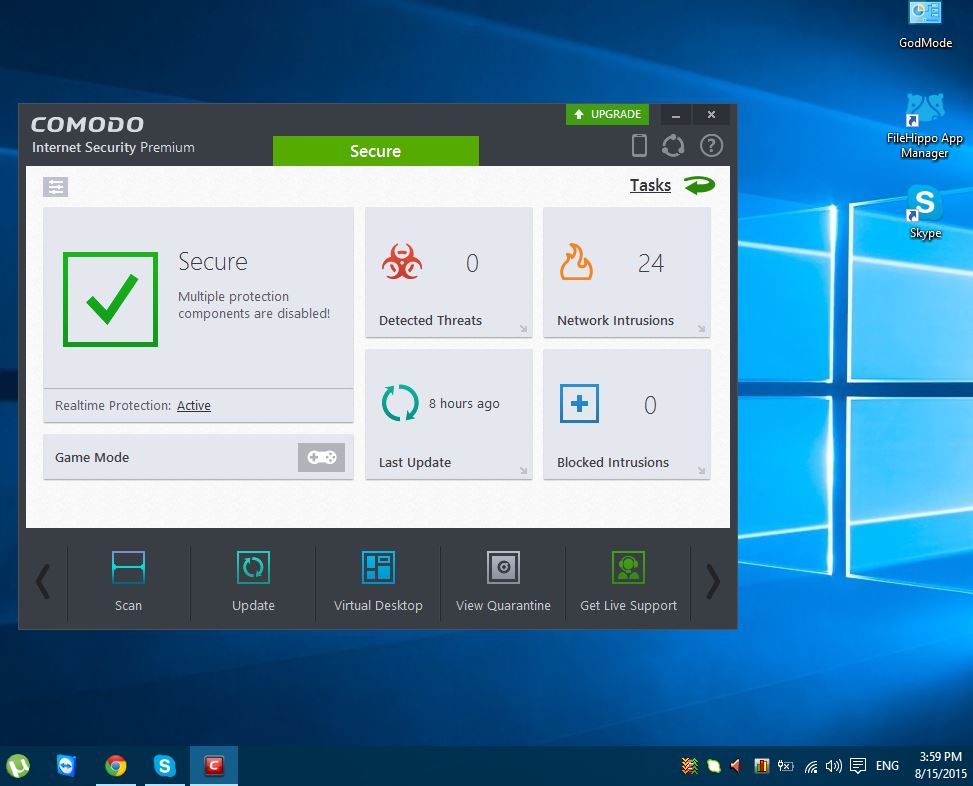Click the Update icon in bottom bar
The width and height of the screenshot is (973, 786).
[x=253, y=567]
